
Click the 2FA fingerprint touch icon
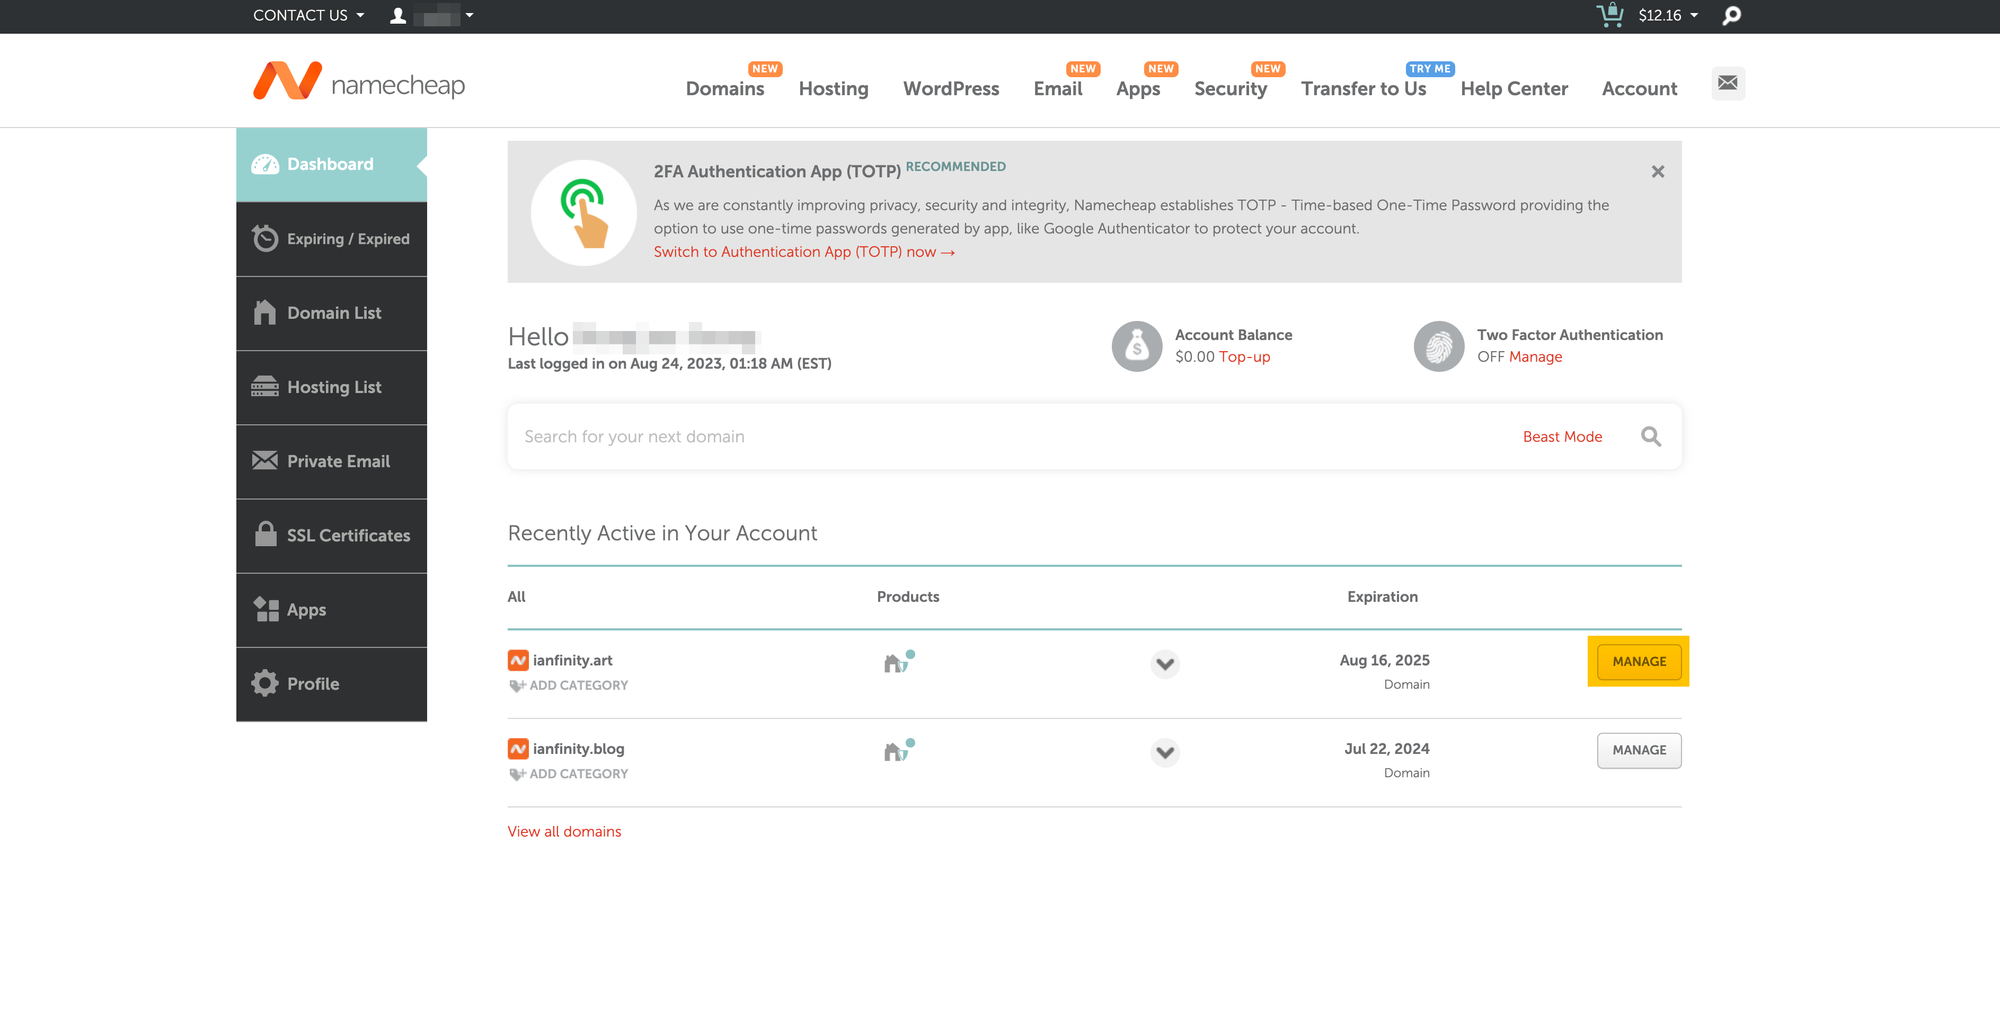click(x=584, y=212)
